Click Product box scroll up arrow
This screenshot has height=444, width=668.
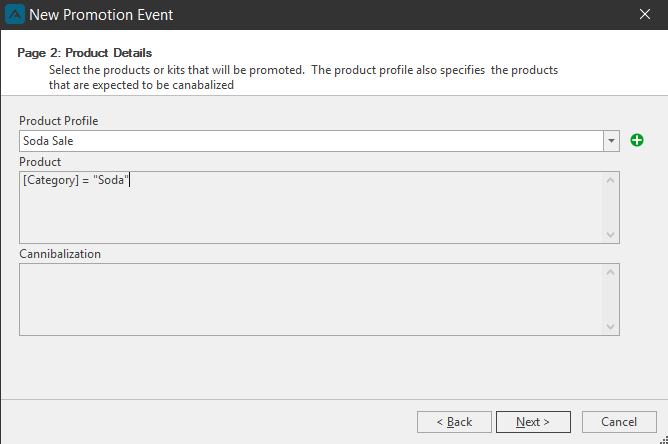[610, 180]
